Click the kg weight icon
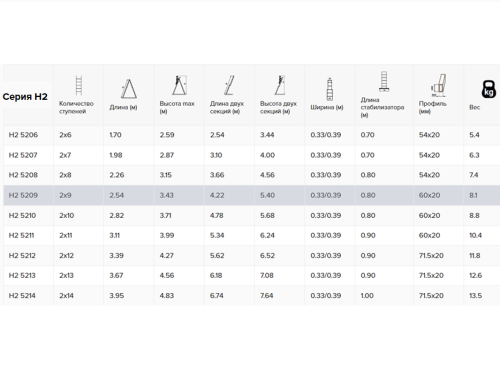Image resolution: width=500 pixels, height=375 pixels. (x=489, y=89)
